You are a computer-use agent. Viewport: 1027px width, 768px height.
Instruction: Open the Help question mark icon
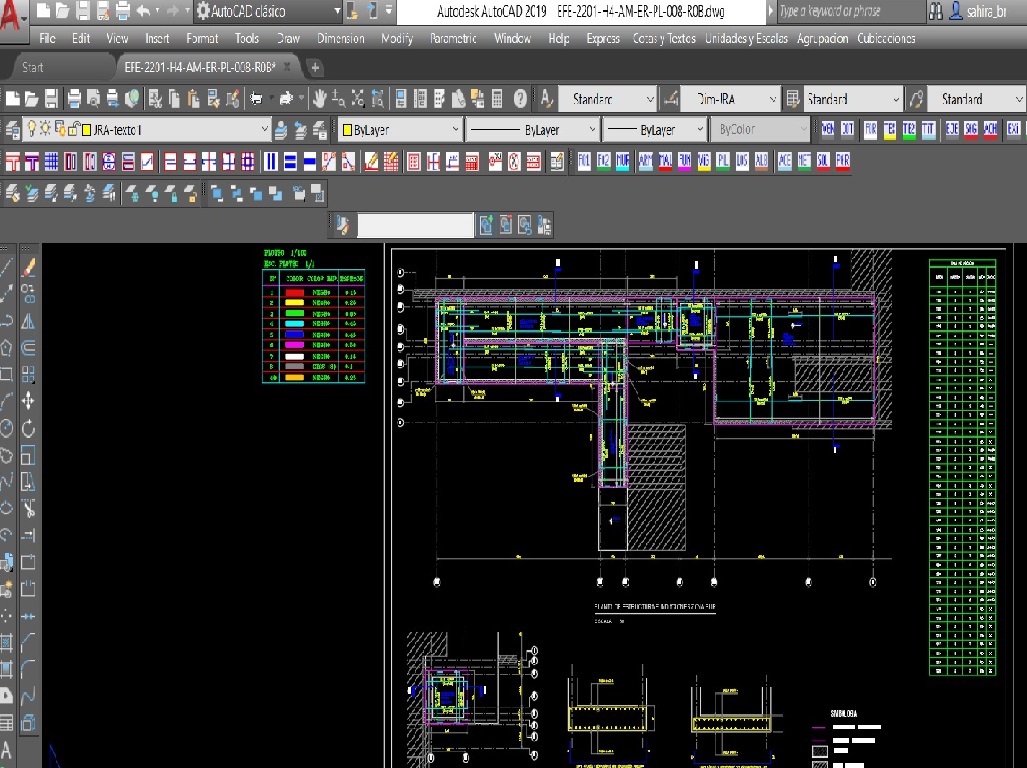(x=520, y=99)
